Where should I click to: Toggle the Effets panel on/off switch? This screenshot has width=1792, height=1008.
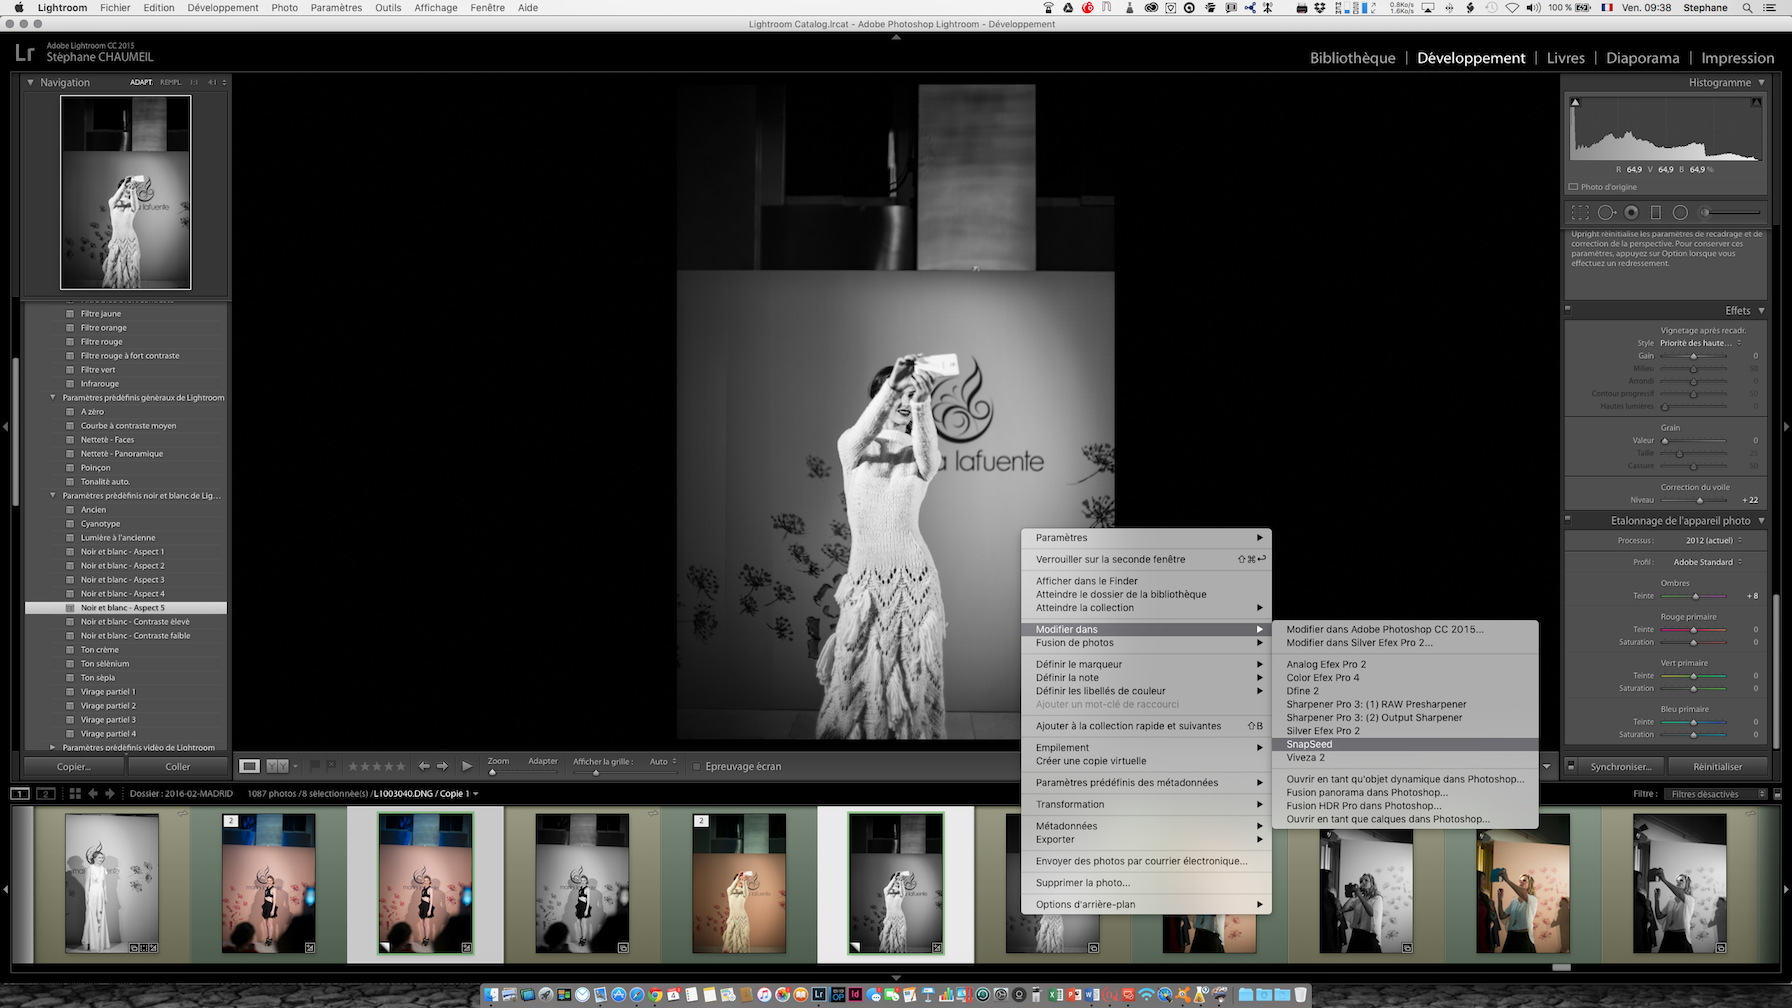1568,310
